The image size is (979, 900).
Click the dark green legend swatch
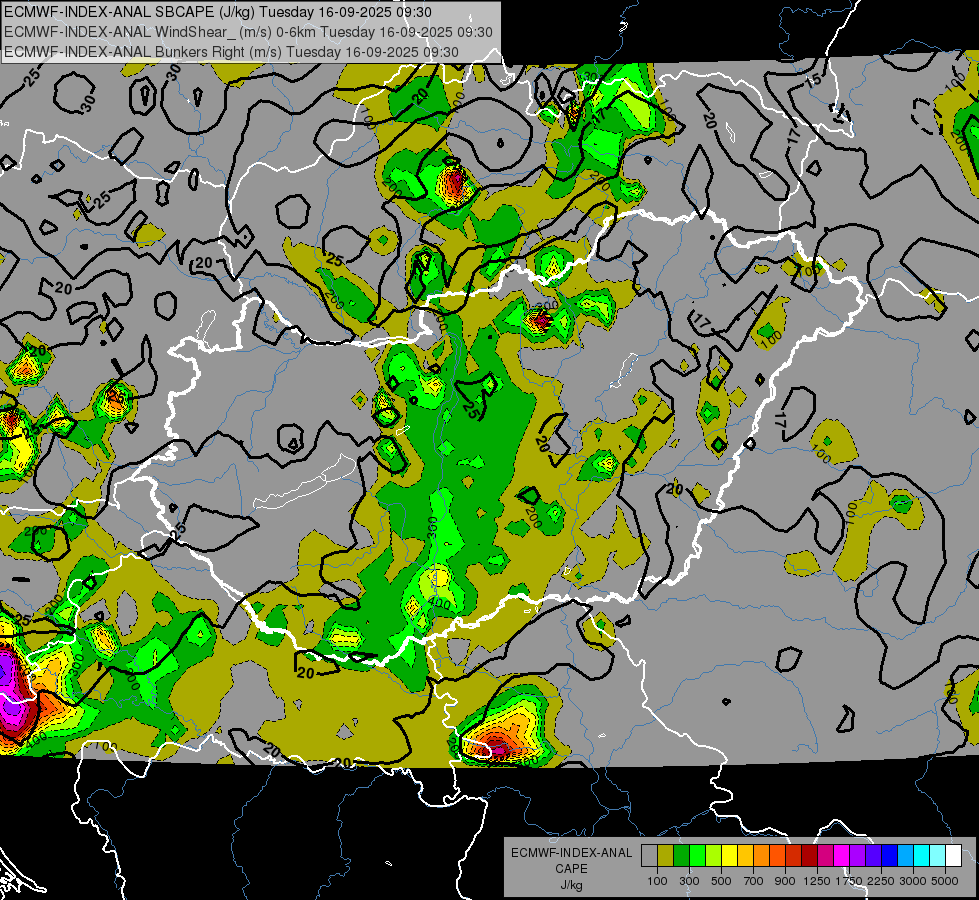pos(681,855)
